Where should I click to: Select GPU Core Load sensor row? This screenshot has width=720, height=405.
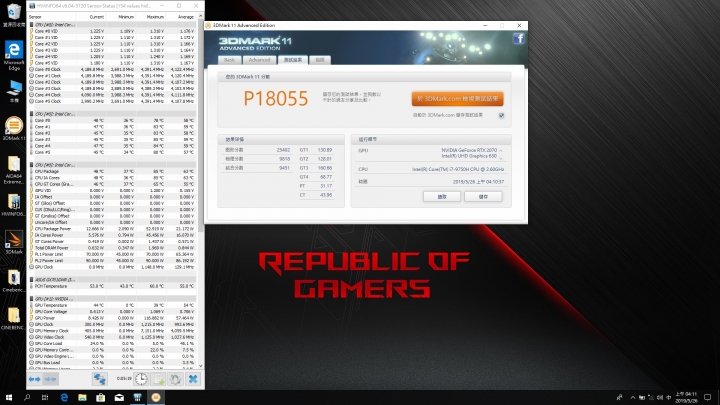tap(112, 343)
